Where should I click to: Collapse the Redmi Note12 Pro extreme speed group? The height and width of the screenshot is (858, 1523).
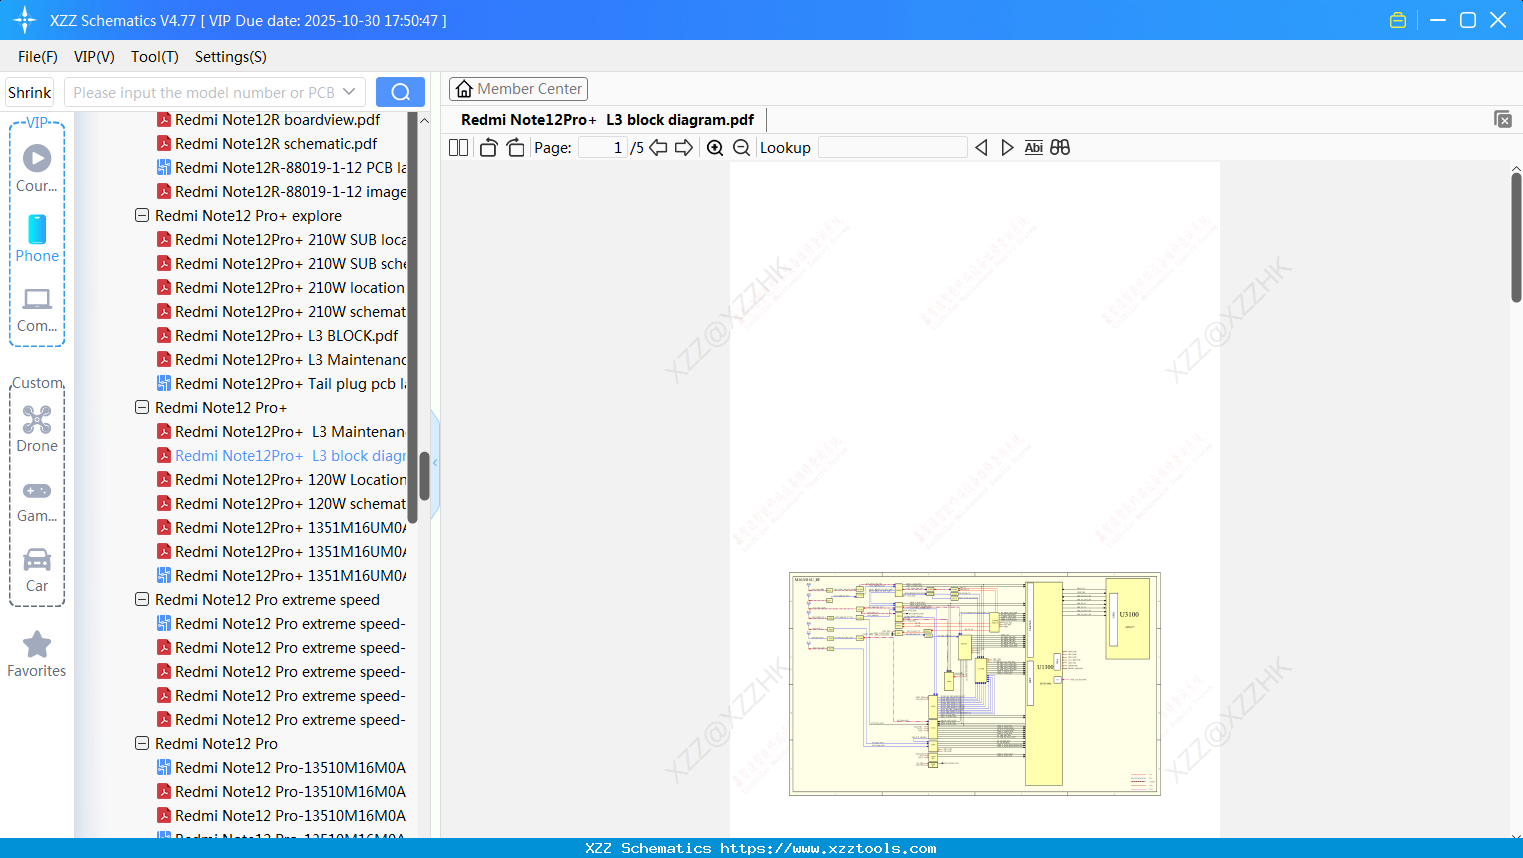click(141, 599)
